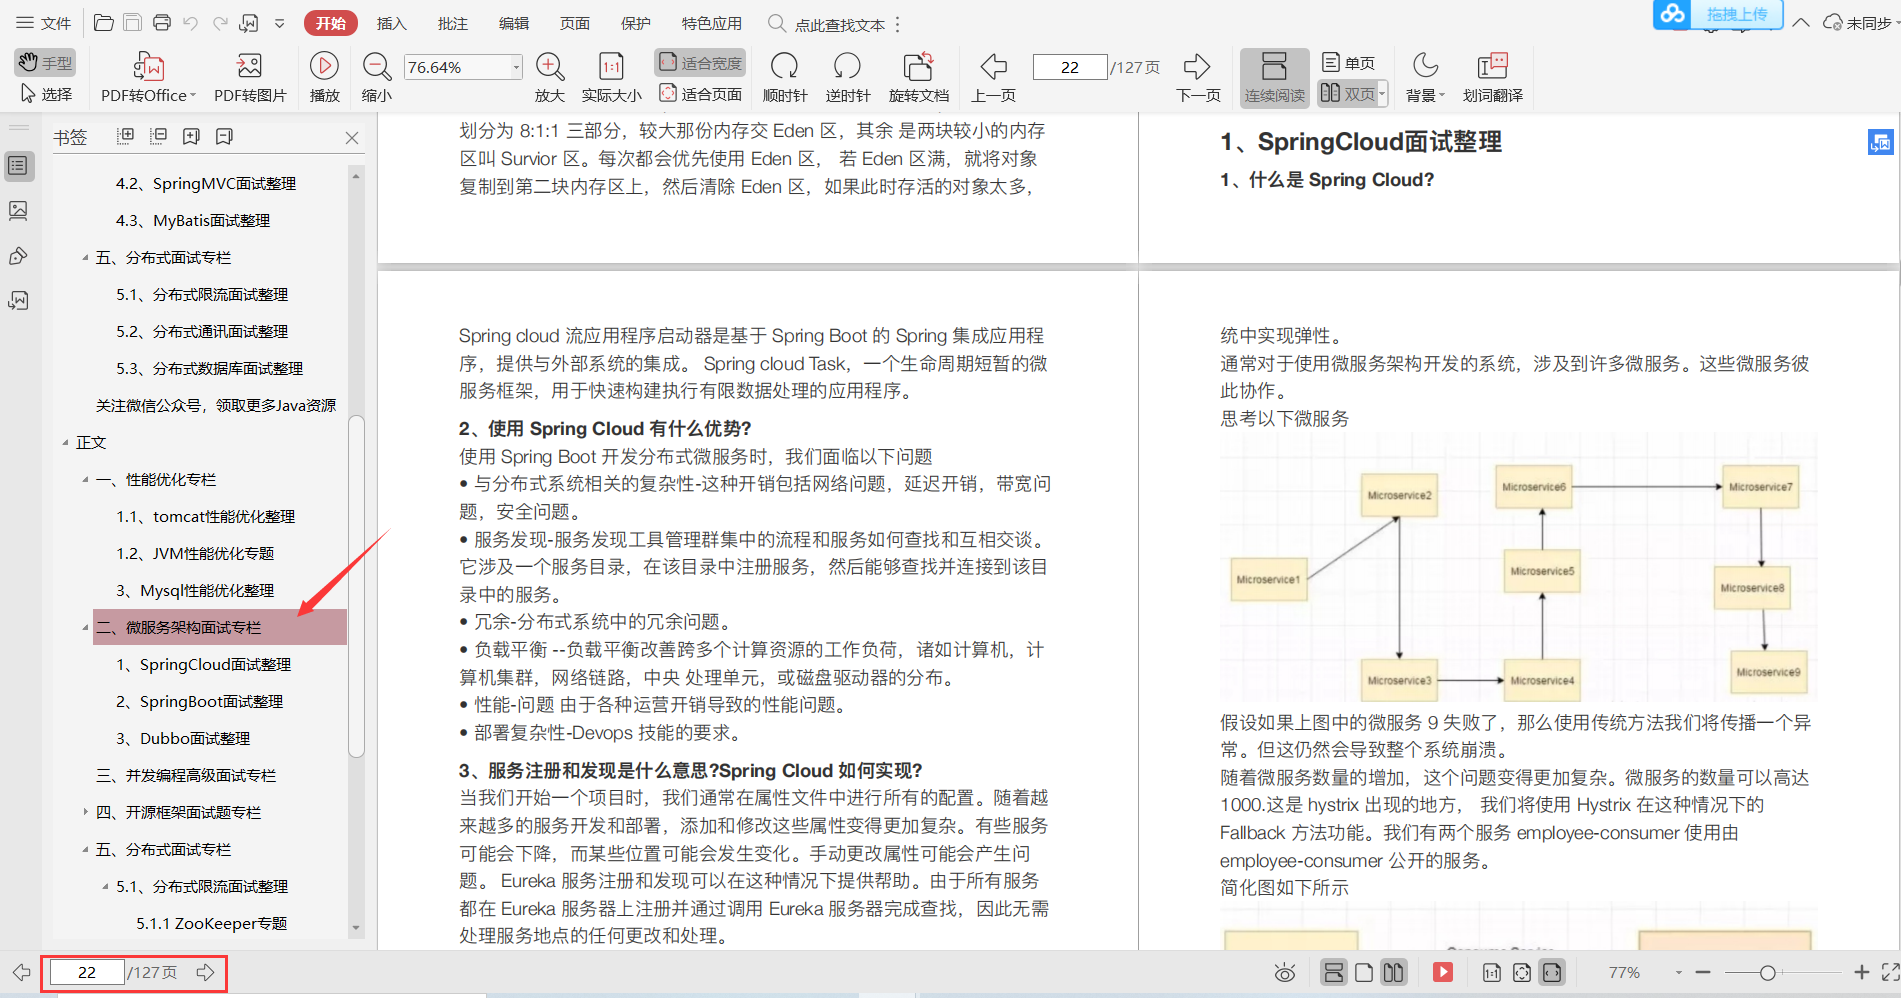
Task: Toggle eye protection mode in status bar
Action: (1285, 973)
